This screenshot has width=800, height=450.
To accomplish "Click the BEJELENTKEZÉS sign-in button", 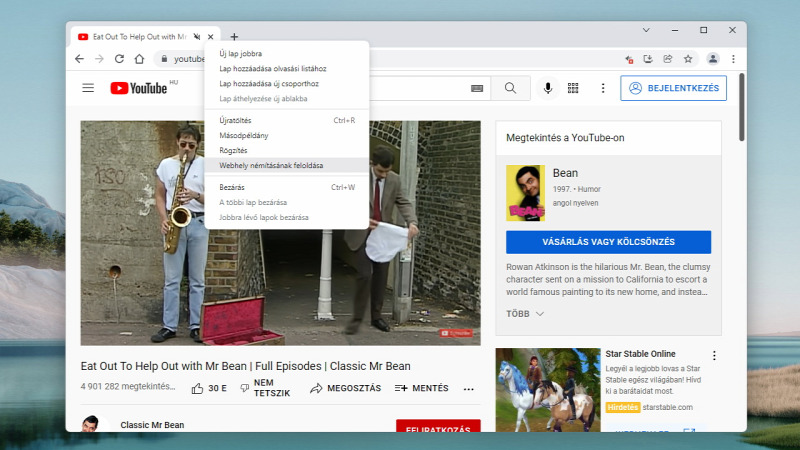I will [x=673, y=88].
